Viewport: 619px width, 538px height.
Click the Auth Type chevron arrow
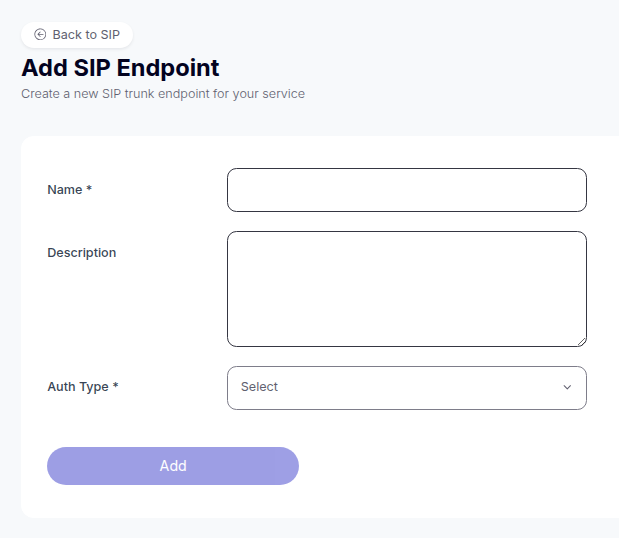pos(567,387)
